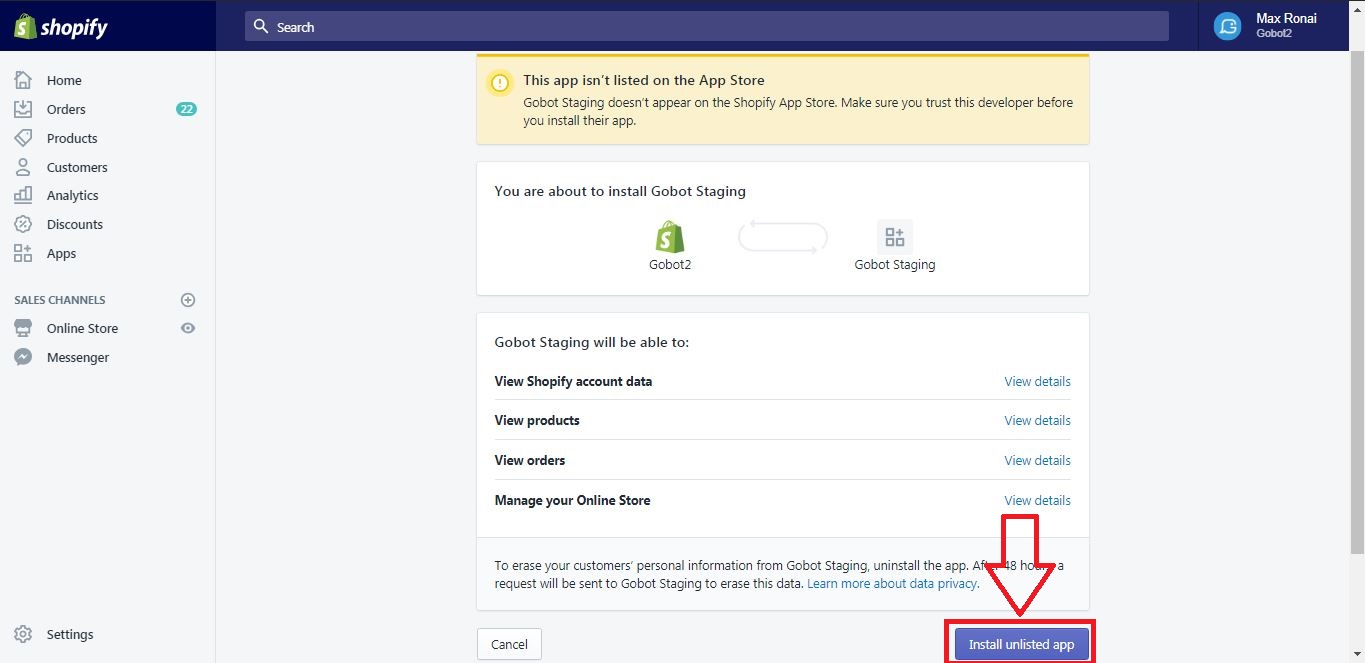Click the Gobot2 label under the bag icon
The height and width of the screenshot is (663, 1365).
670,265
